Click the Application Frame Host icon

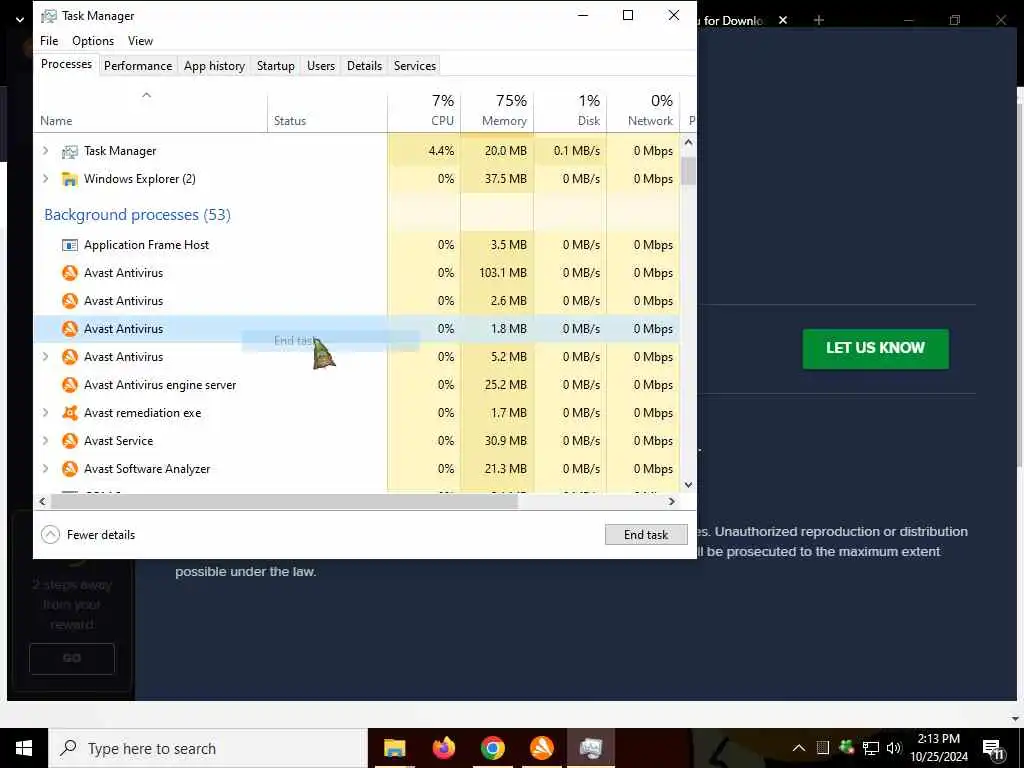[x=69, y=245]
